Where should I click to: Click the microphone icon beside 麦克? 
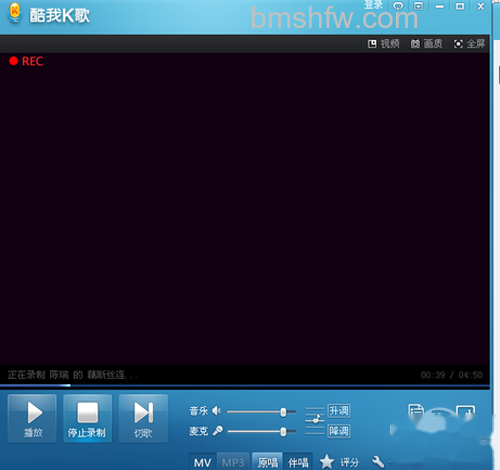[218, 431]
